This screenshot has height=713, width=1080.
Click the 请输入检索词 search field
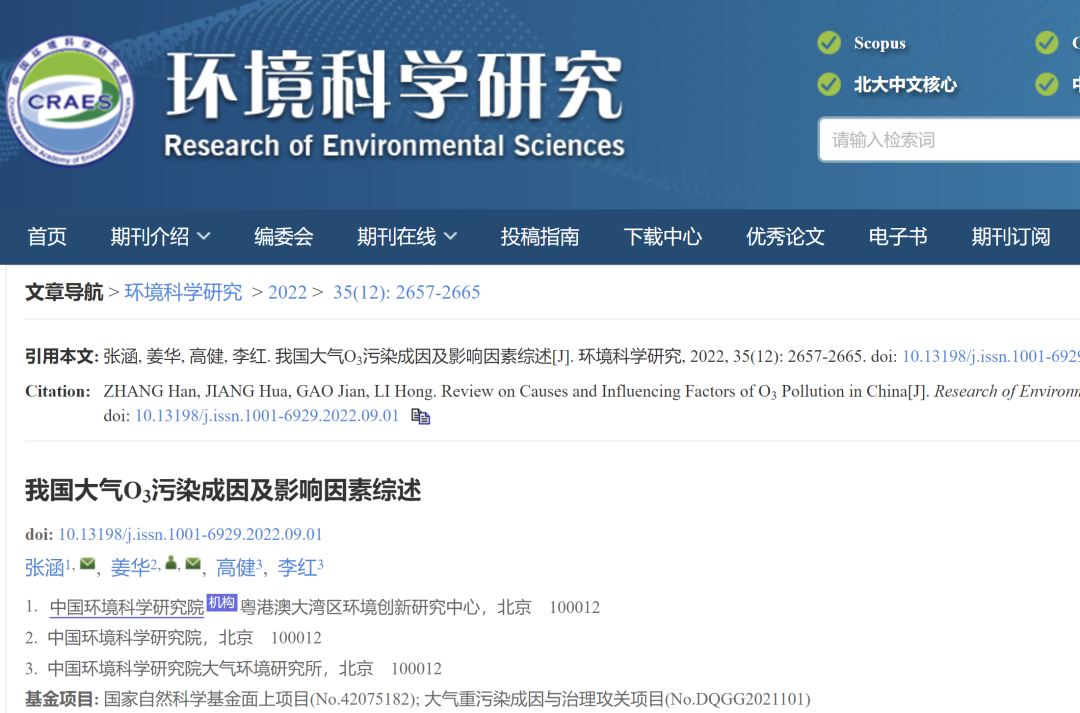click(x=949, y=140)
